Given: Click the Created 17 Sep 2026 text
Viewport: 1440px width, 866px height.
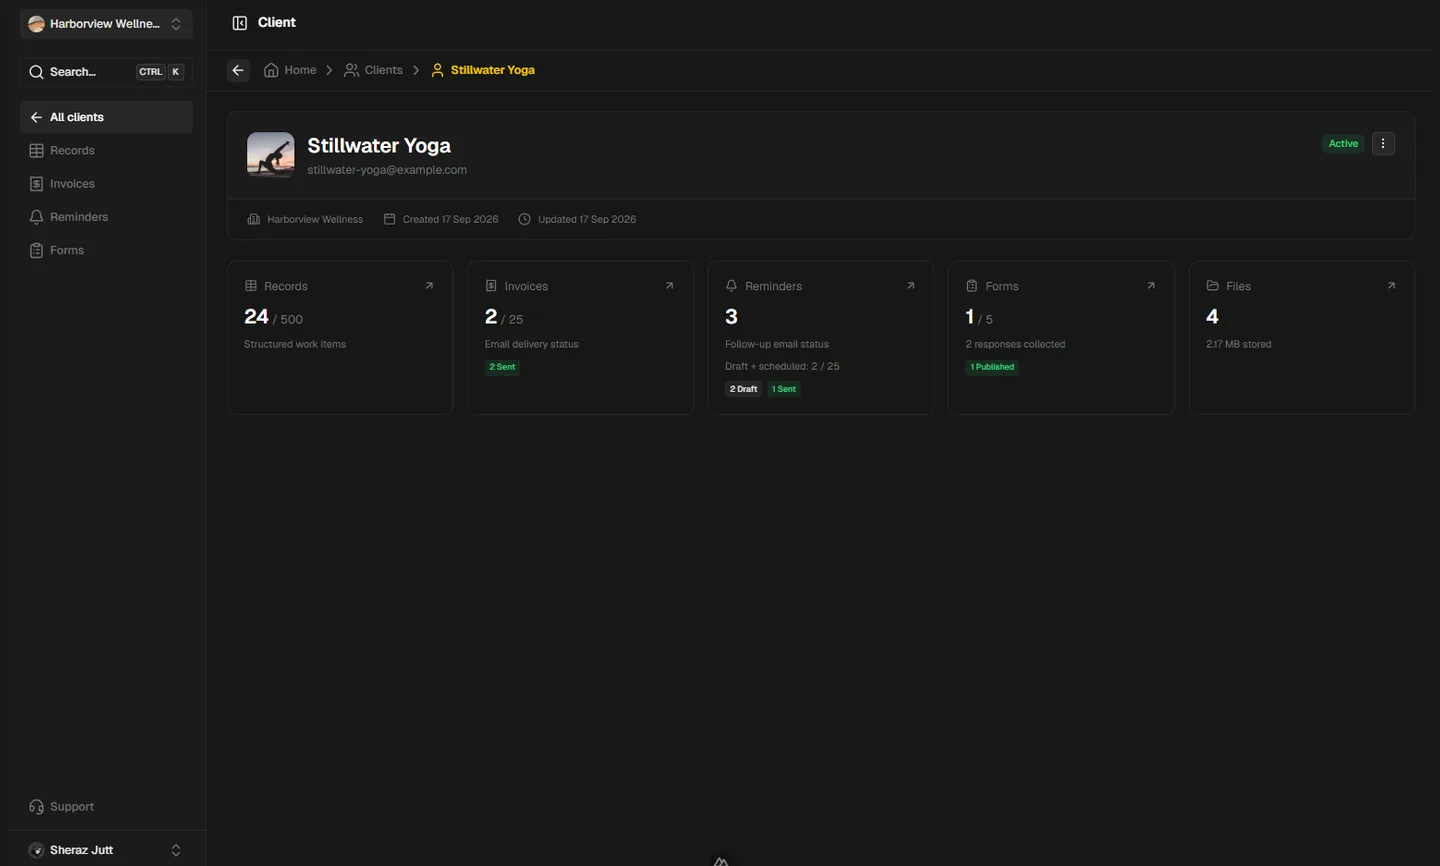Looking at the screenshot, I should [x=450, y=219].
